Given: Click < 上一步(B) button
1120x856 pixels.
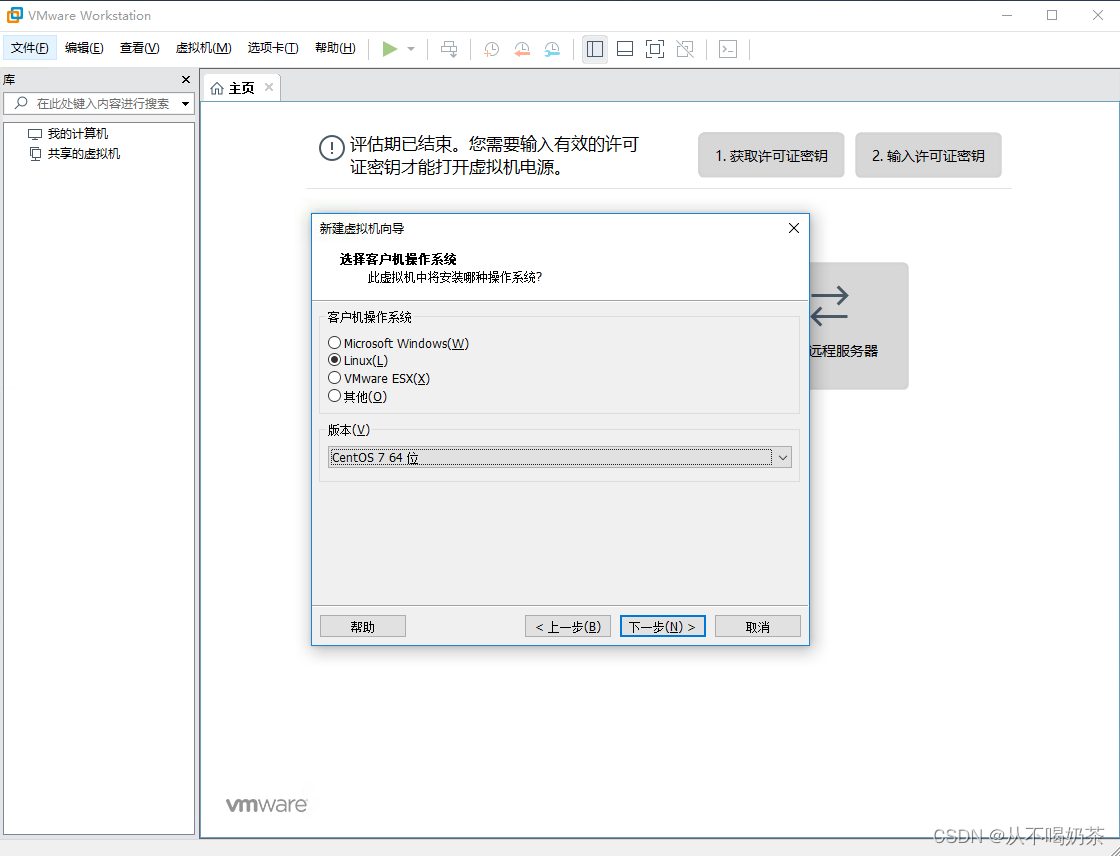Looking at the screenshot, I should tap(568, 627).
